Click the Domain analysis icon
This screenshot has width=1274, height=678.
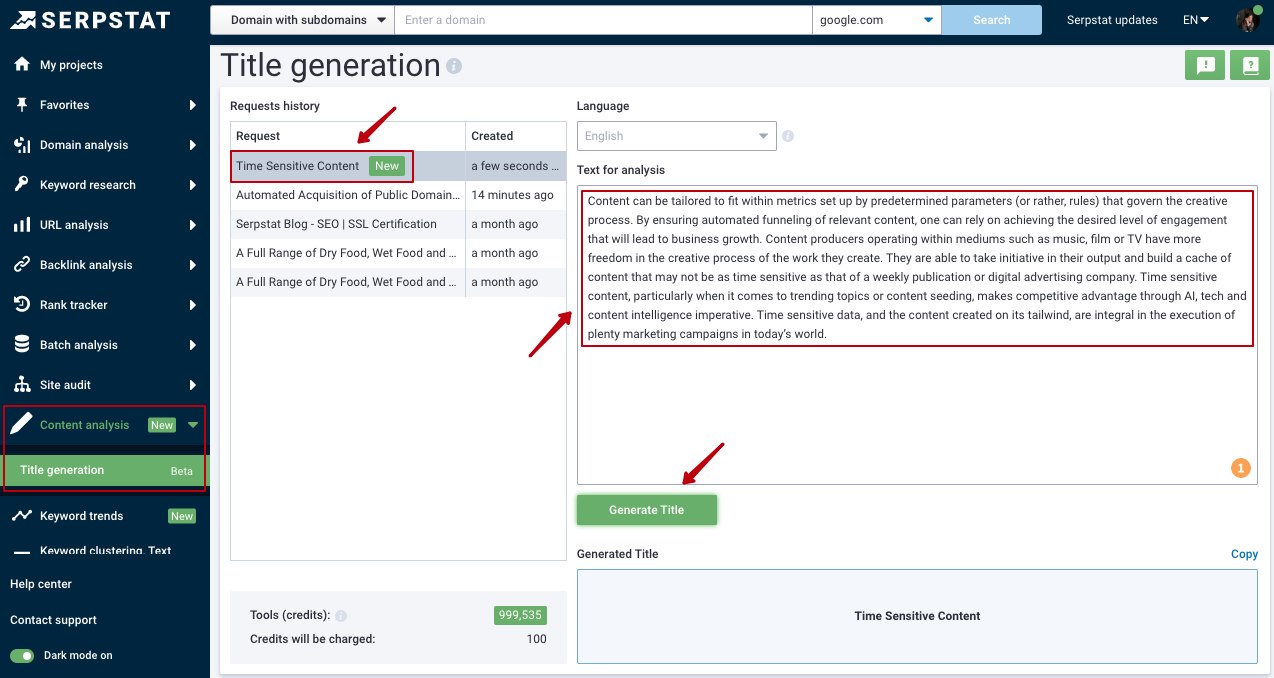point(21,145)
